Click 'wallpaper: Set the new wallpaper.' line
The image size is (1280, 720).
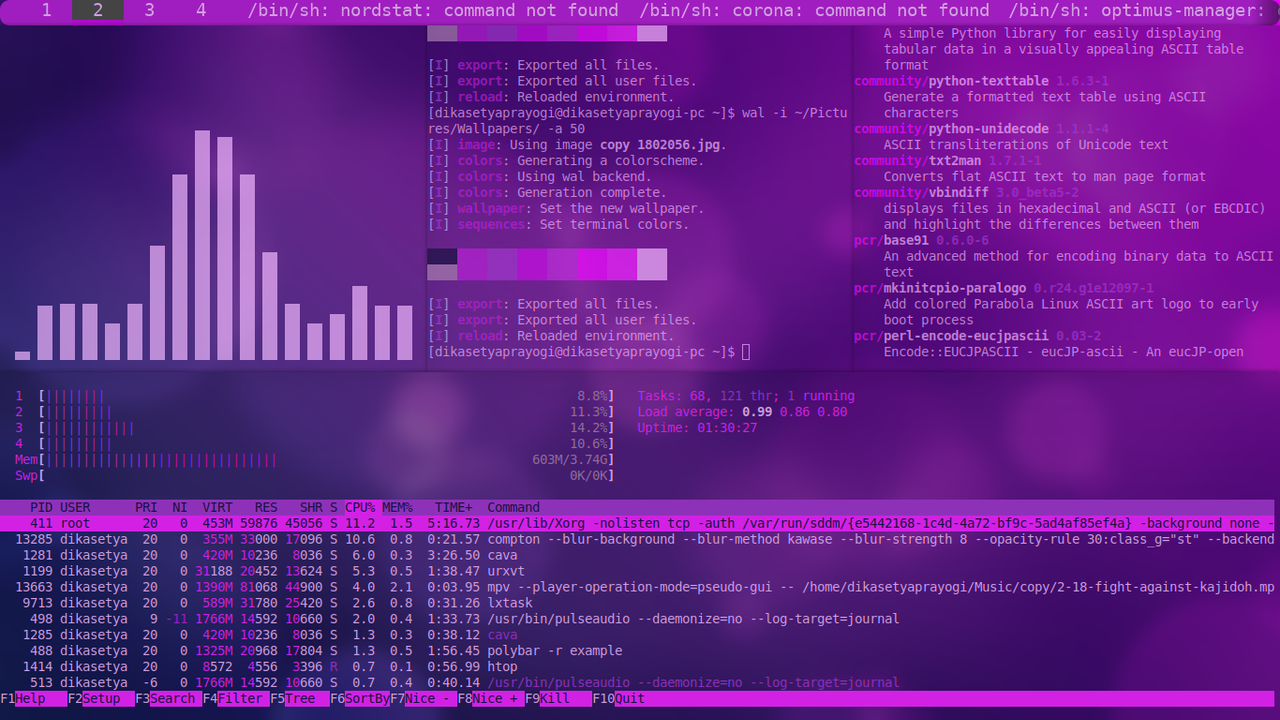pyautogui.click(x=566, y=209)
